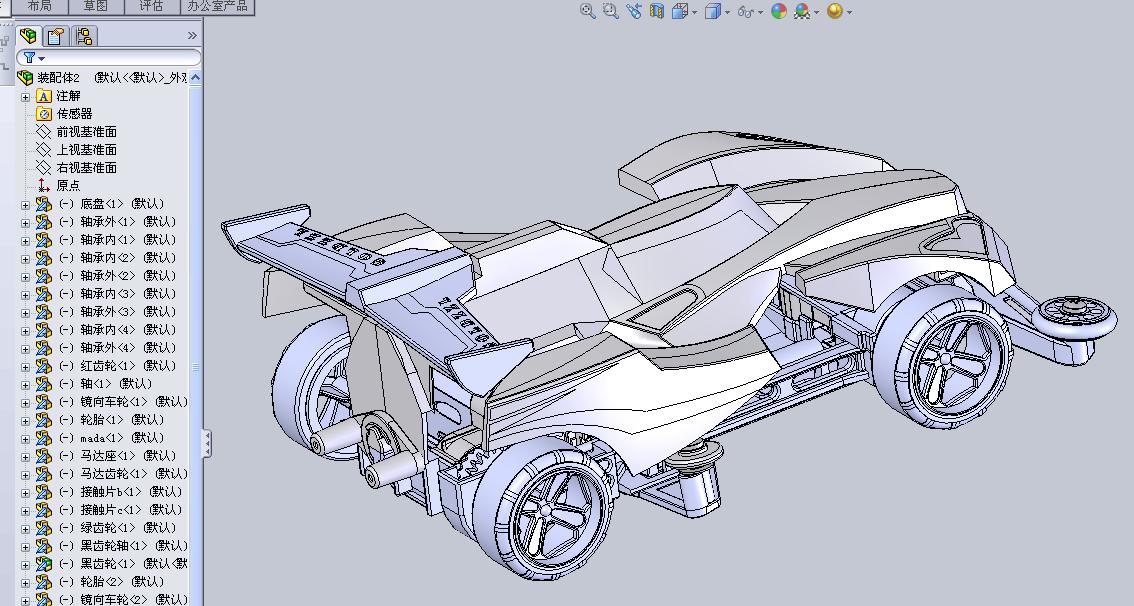This screenshot has width=1134, height=606.
Task: Open dropdown arrow beside View Settings
Action: [849, 12]
